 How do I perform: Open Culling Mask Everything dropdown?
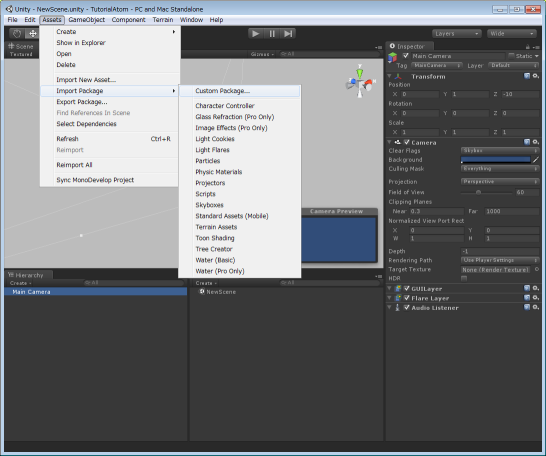point(500,168)
